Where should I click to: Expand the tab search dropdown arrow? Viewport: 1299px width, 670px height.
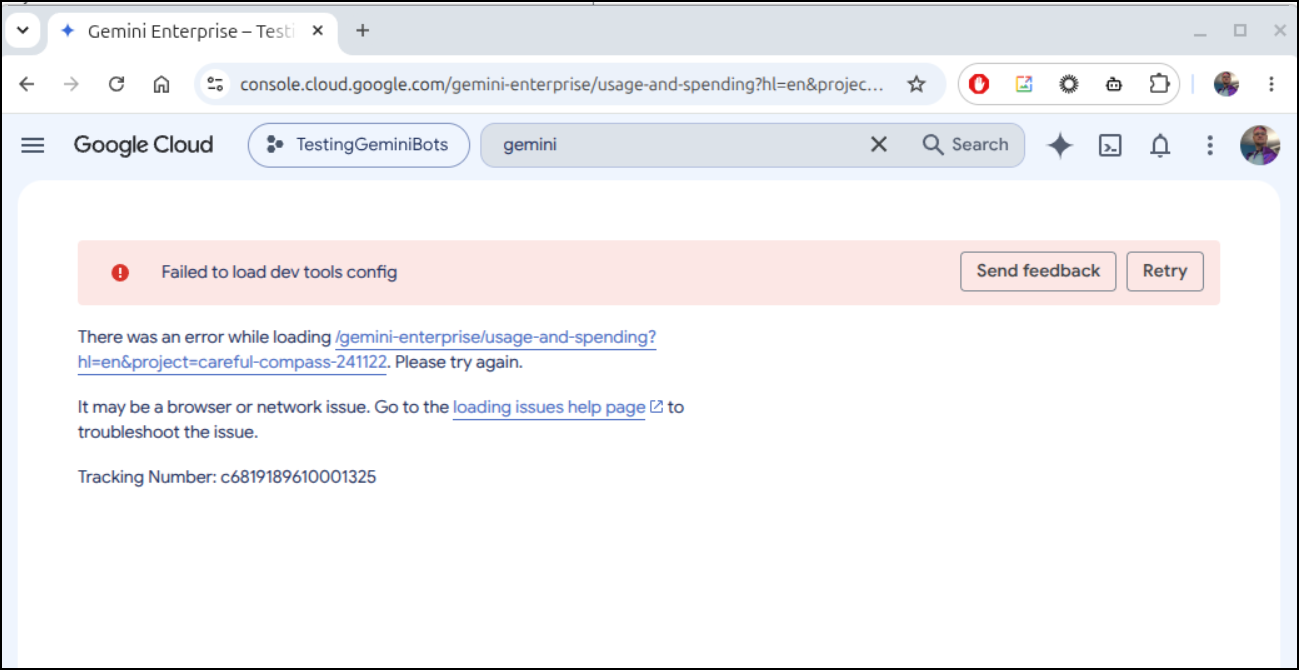[22, 30]
